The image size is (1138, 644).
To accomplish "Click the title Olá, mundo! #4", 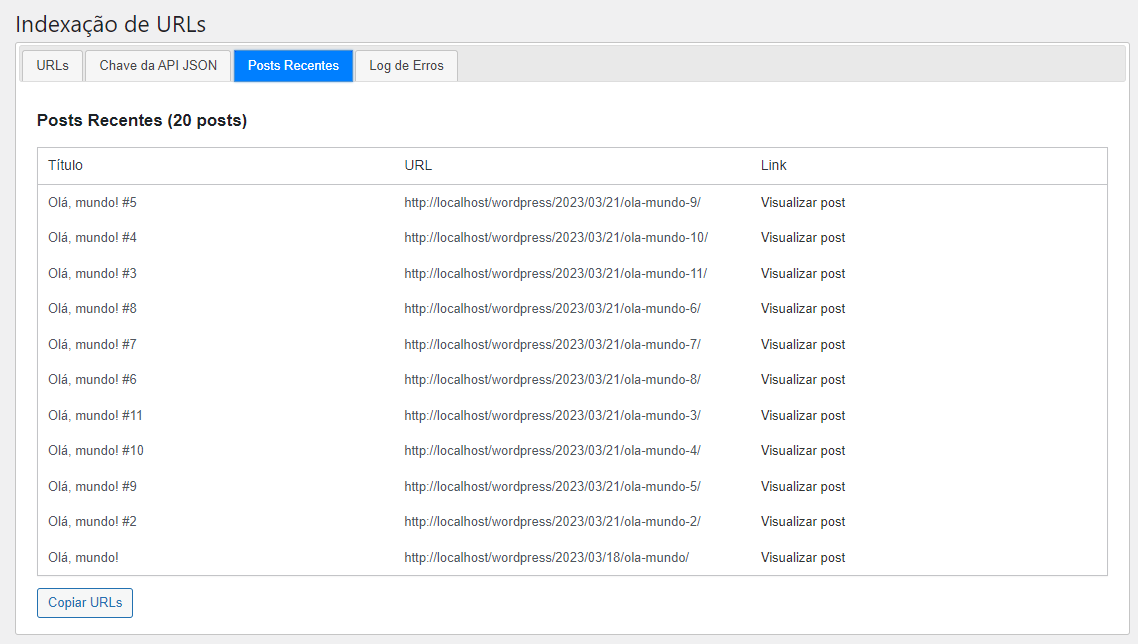I will (92, 237).
